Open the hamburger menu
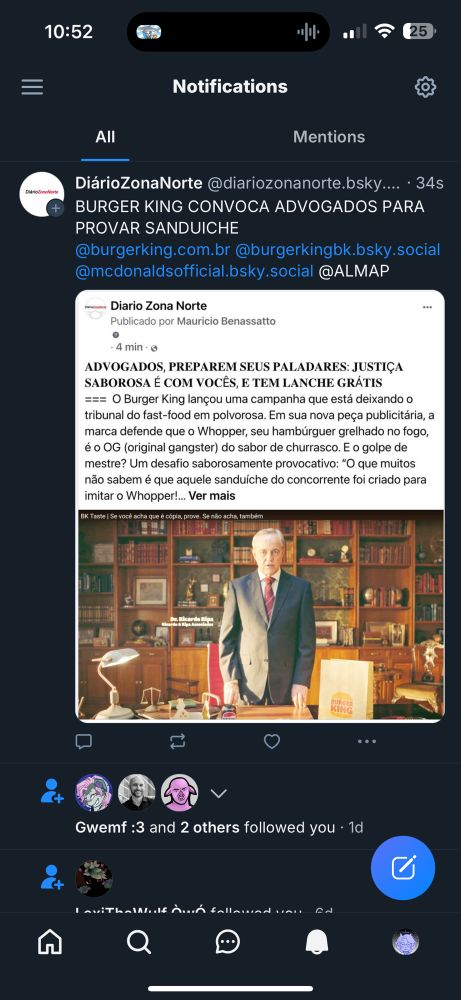The height and width of the screenshot is (1000, 461). (x=33, y=87)
